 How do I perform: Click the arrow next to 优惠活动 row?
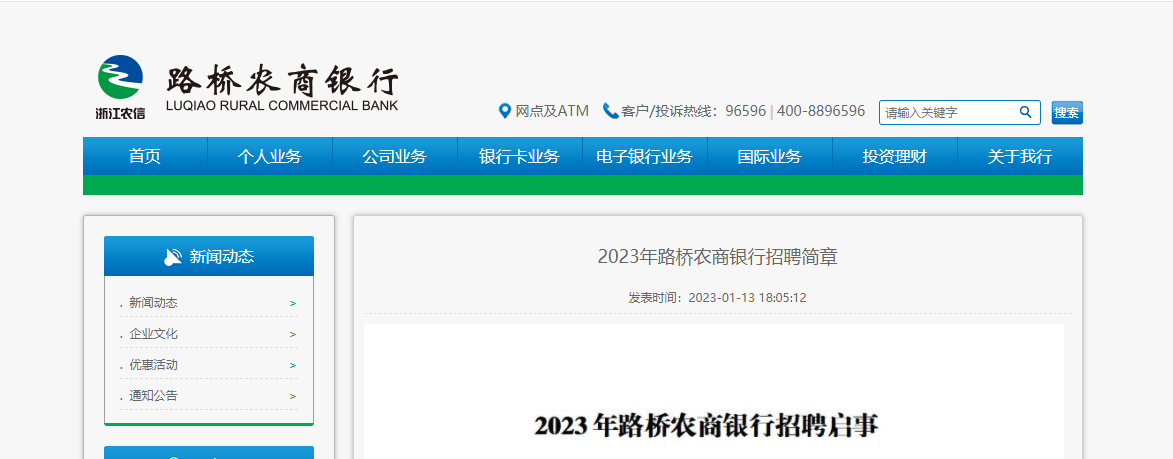point(293,366)
